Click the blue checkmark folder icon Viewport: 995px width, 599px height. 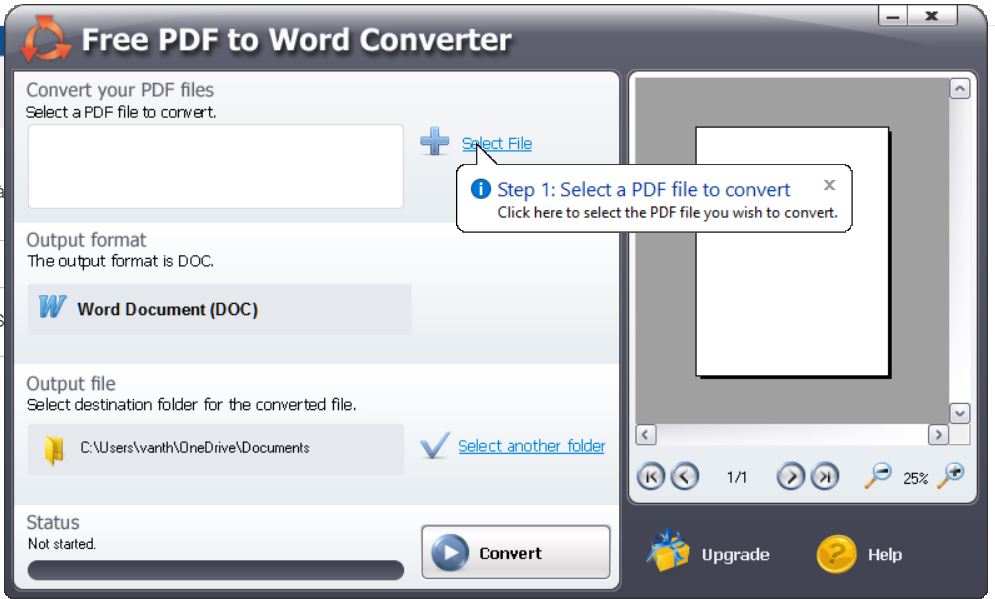435,445
